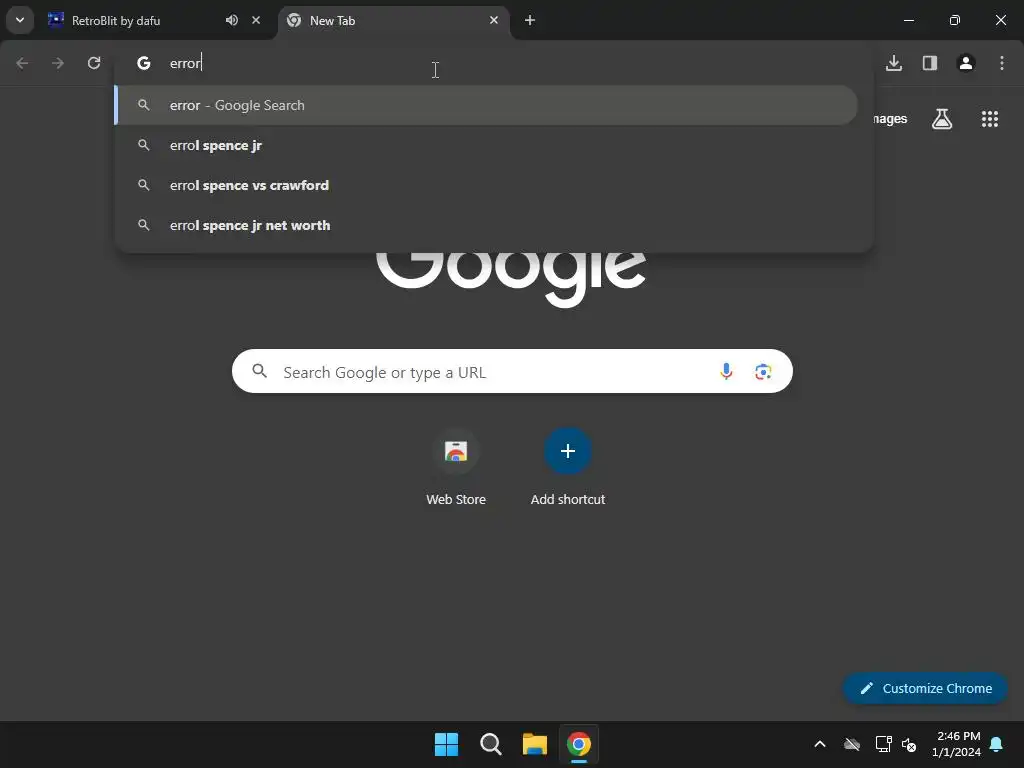Viewport: 1024px width, 768px height.
Task: Open the Search Labs flask icon
Action: click(942, 119)
